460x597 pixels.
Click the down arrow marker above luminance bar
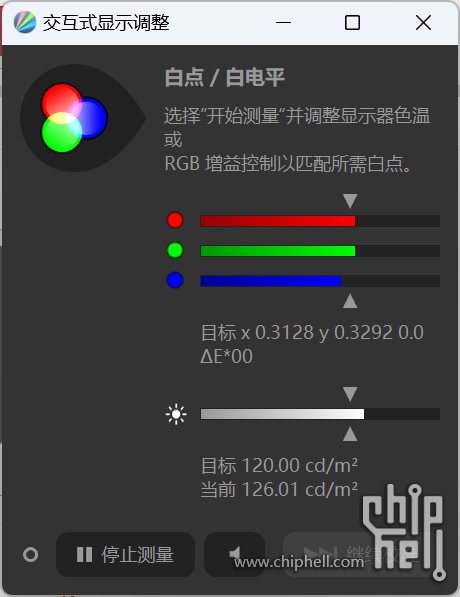[350, 394]
